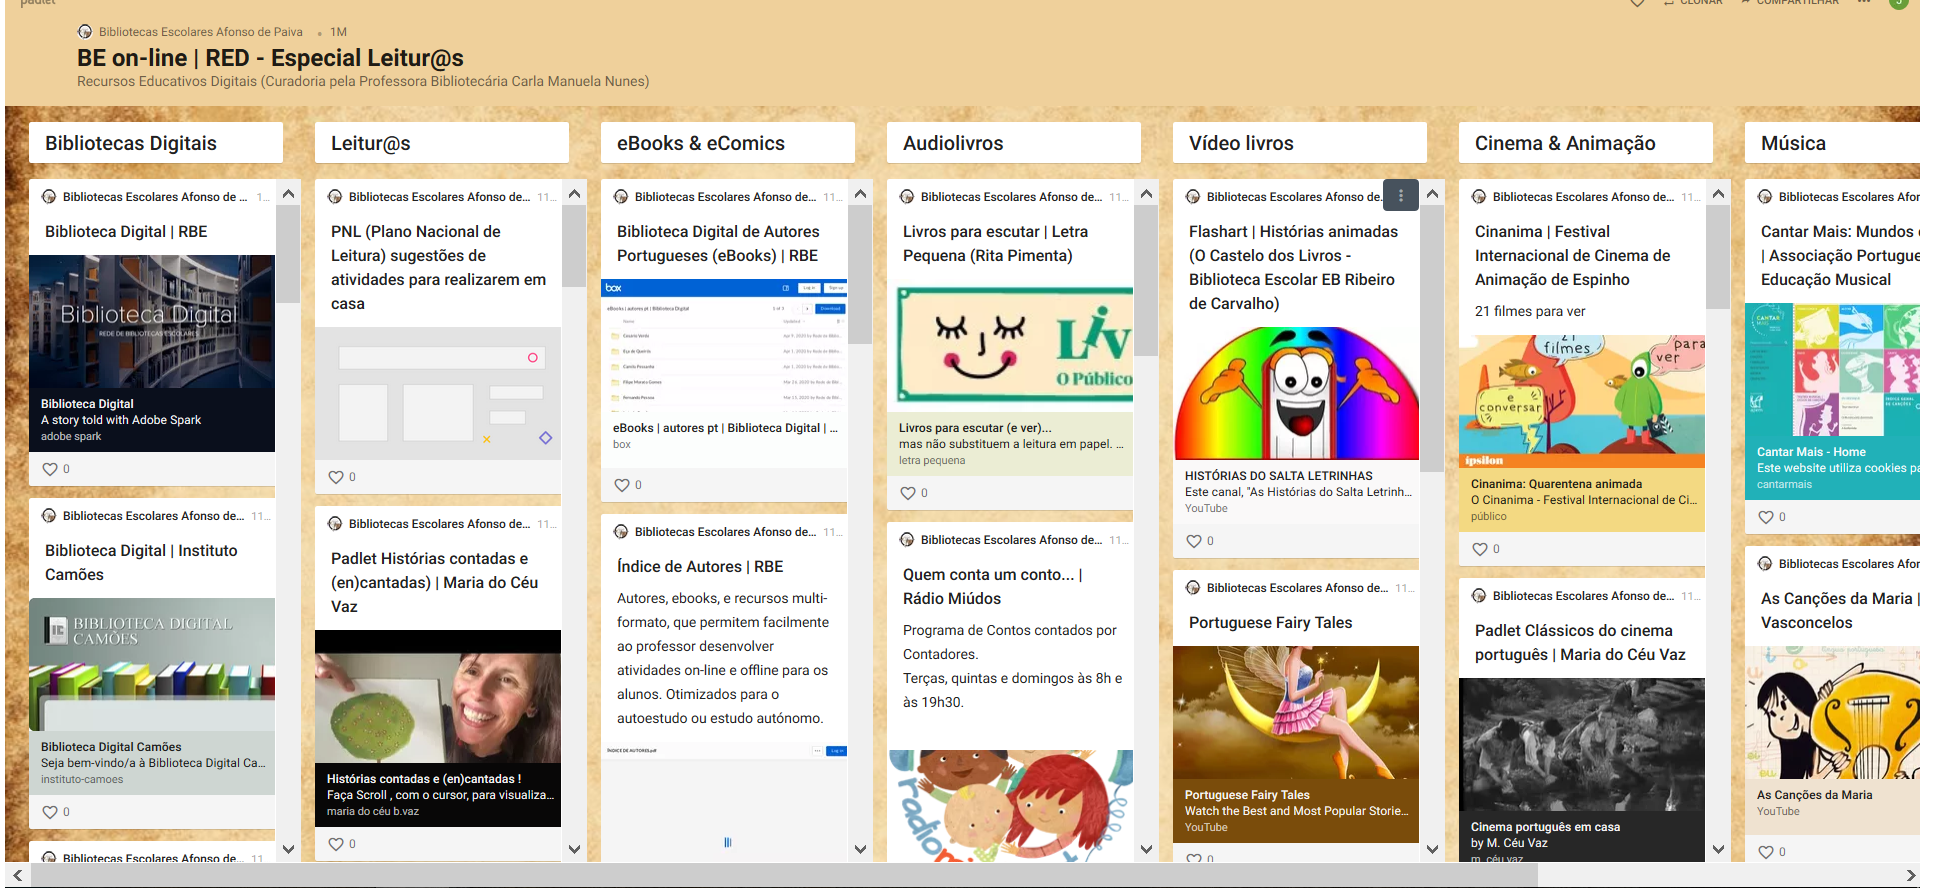Like the Biblioteca Digital de Autores Portugueses post

pos(622,485)
